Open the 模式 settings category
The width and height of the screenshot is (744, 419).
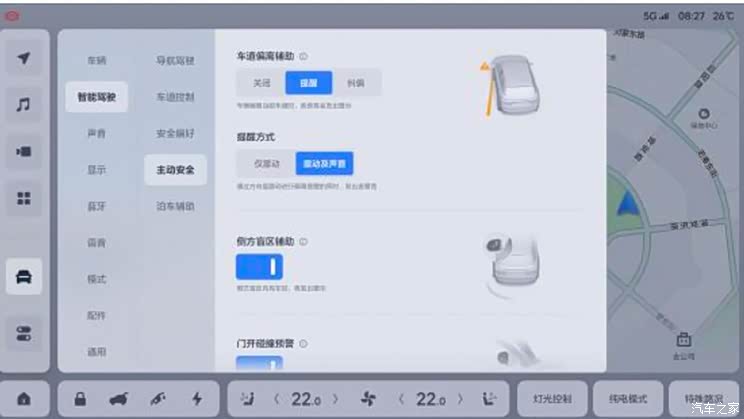click(97, 279)
